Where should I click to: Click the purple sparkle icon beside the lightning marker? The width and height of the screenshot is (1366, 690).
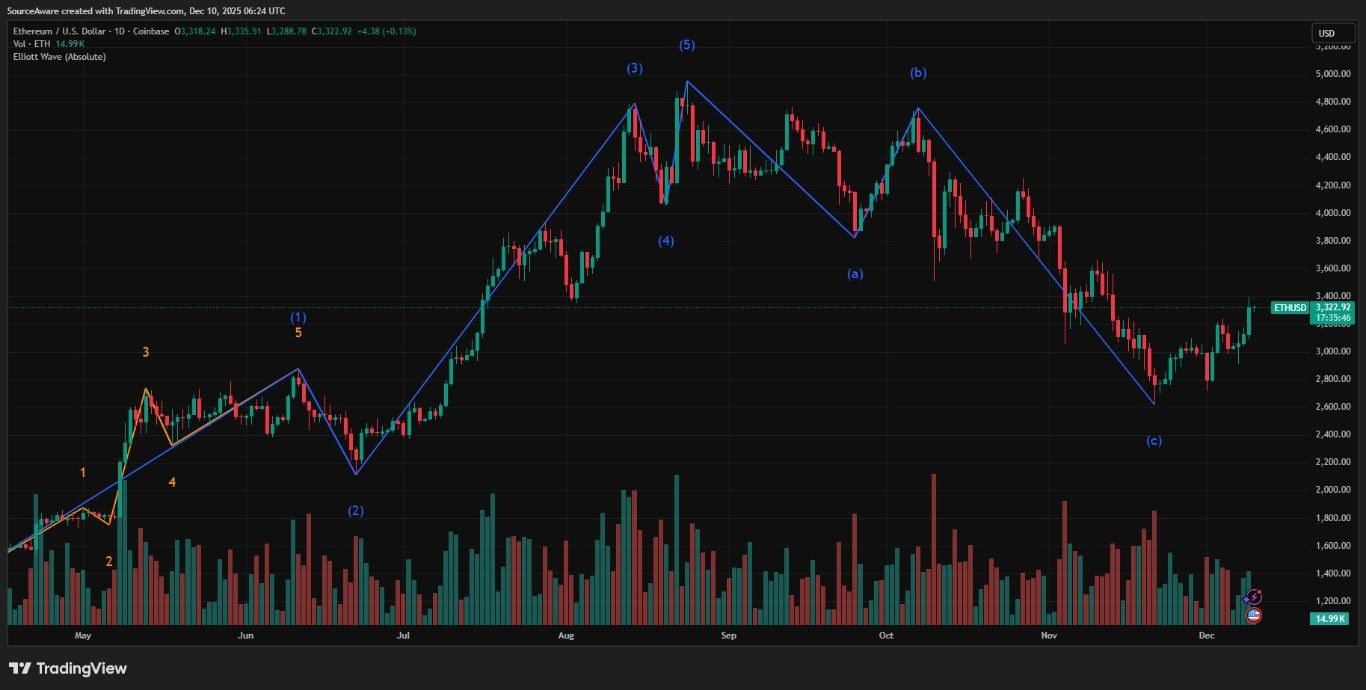click(1246, 600)
